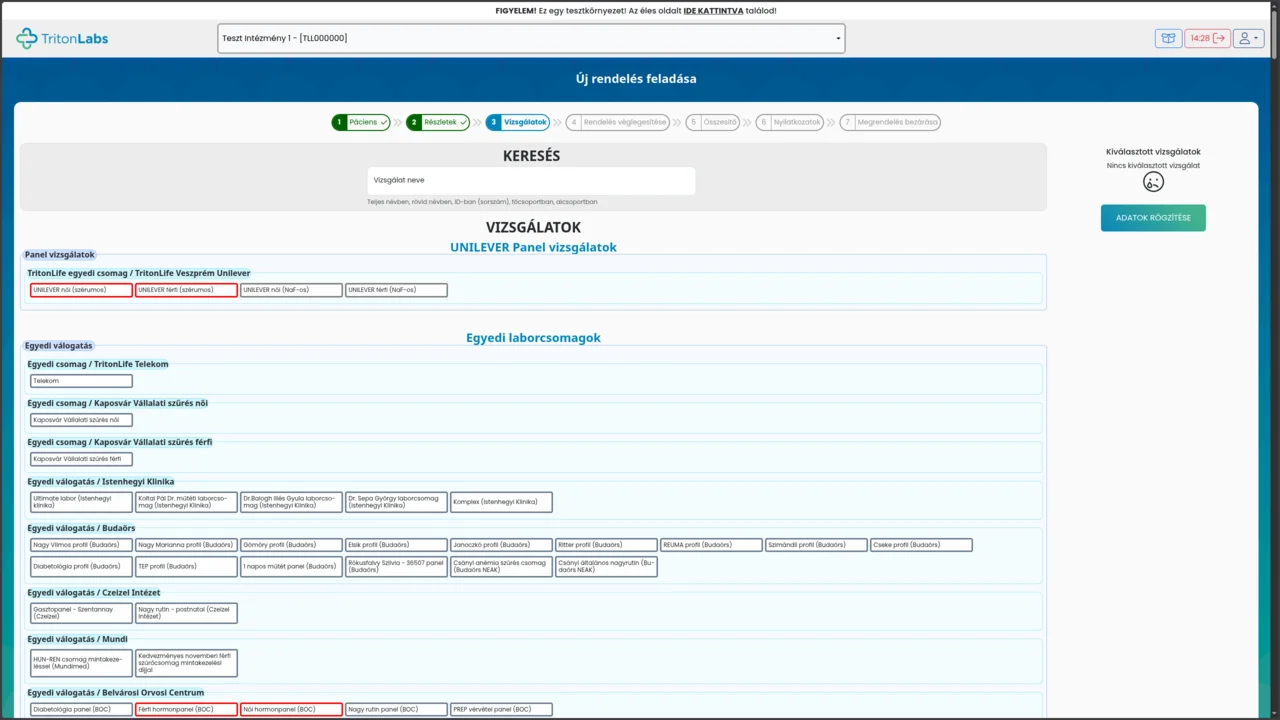
Task: Select Női hormonpanel (BOC)
Action: (x=291, y=709)
